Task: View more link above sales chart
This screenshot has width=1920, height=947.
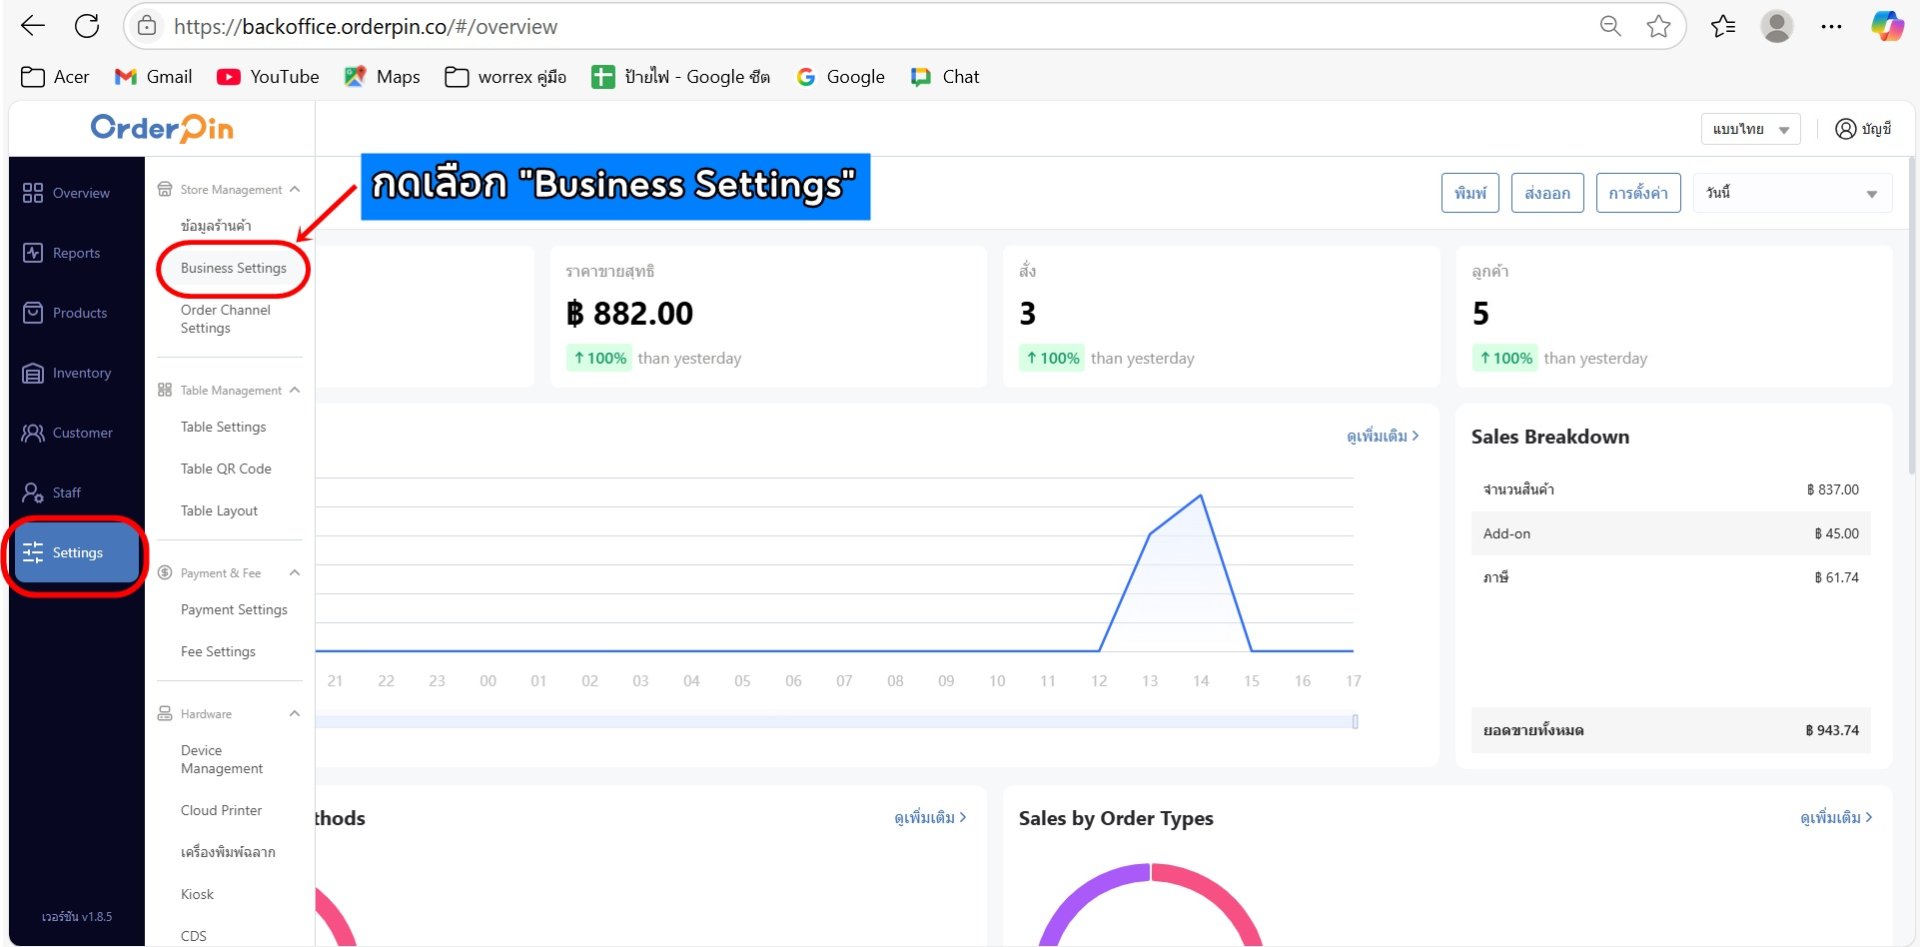Action: (x=1383, y=436)
